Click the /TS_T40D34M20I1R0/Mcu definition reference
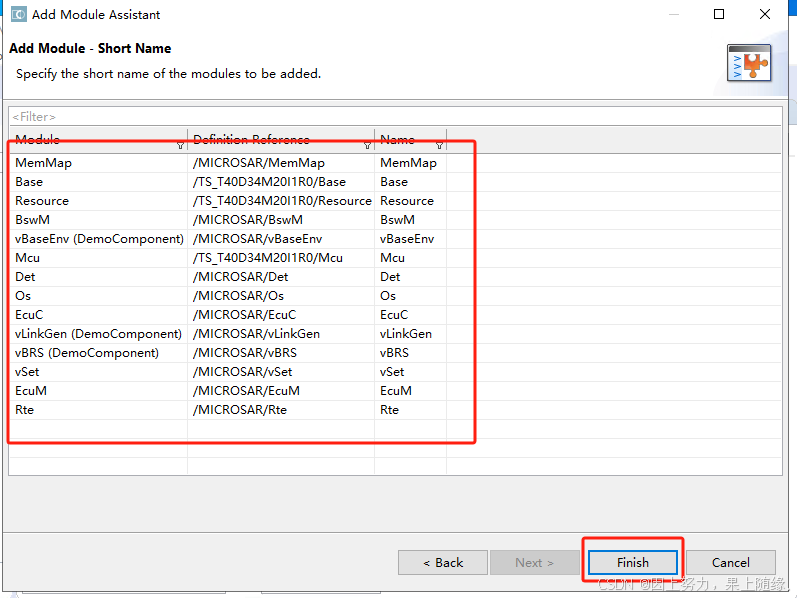The width and height of the screenshot is (797, 598). [x=281, y=258]
